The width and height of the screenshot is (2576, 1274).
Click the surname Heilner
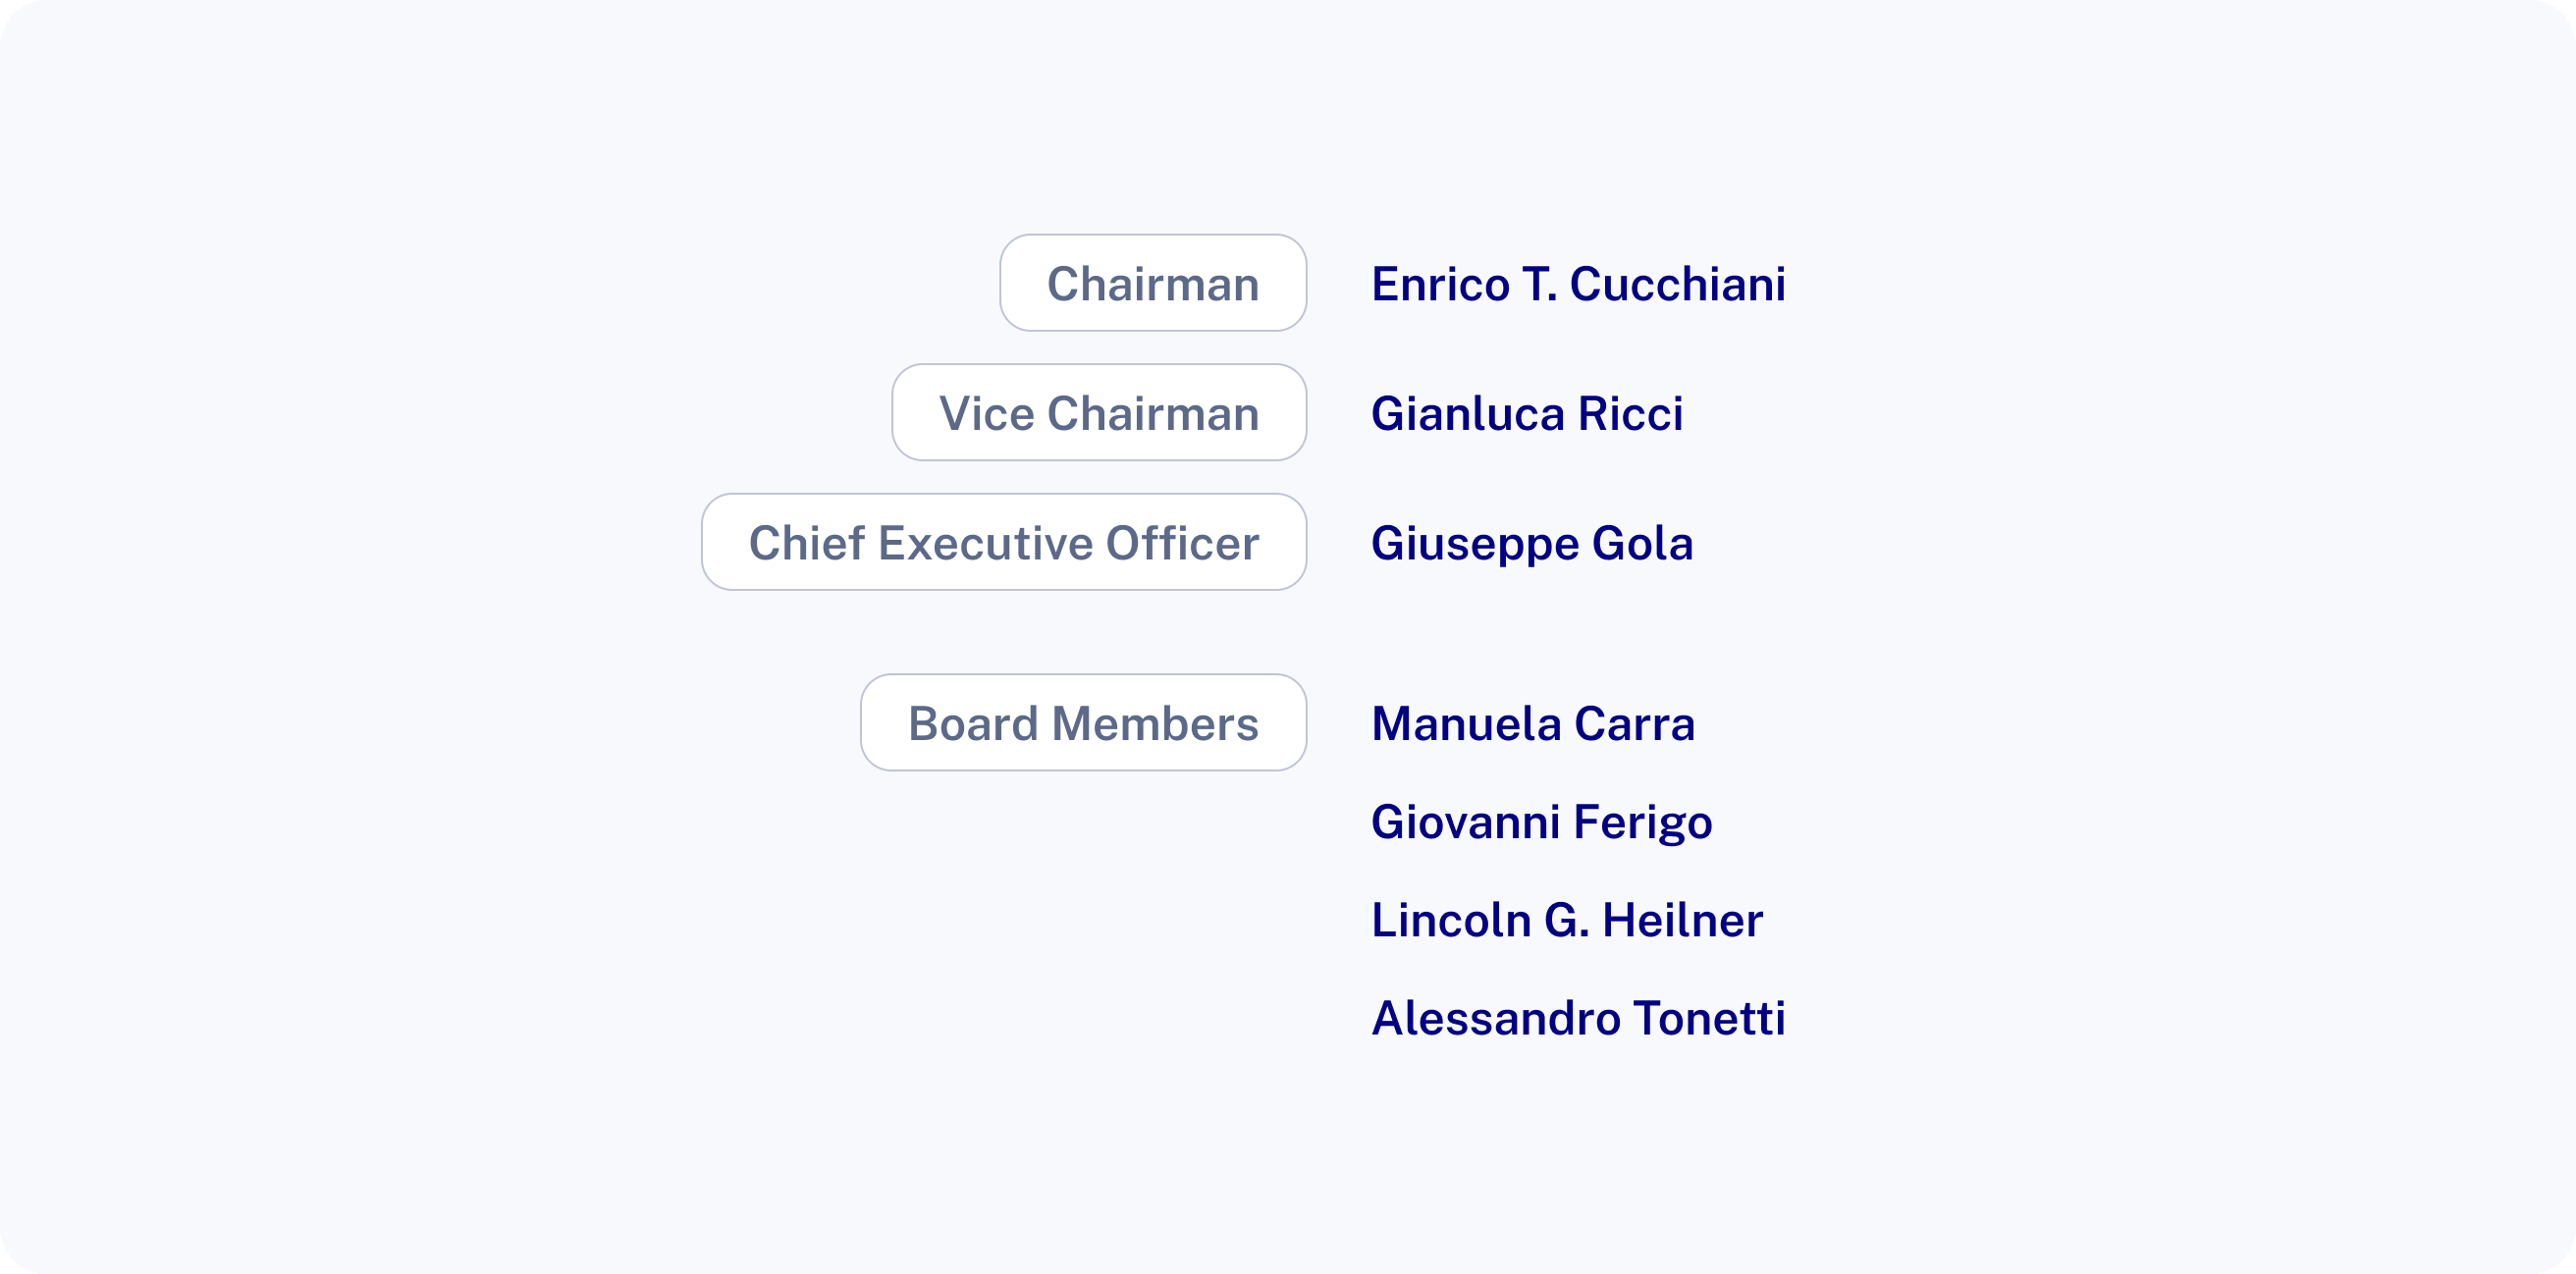tap(1682, 920)
